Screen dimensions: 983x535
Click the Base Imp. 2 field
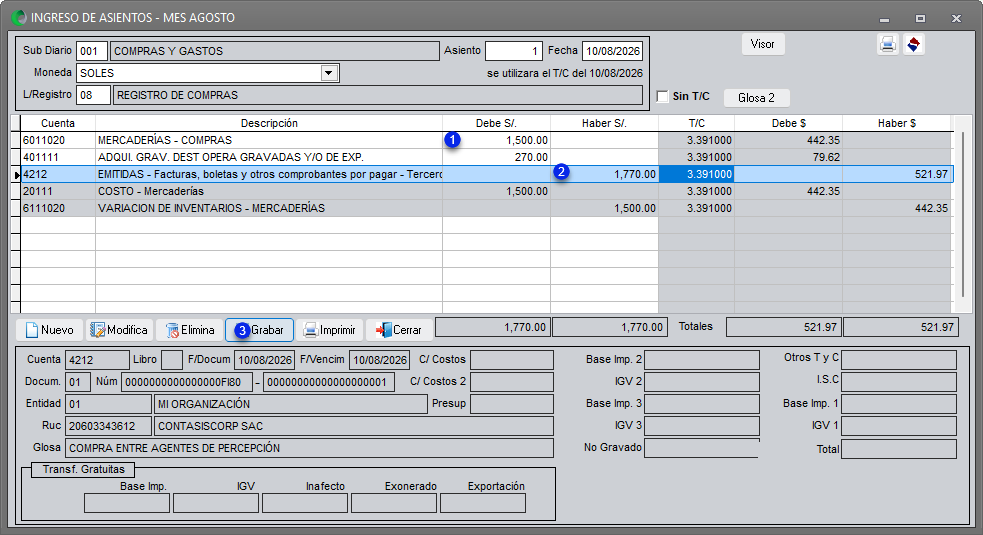pyautogui.click(x=702, y=360)
